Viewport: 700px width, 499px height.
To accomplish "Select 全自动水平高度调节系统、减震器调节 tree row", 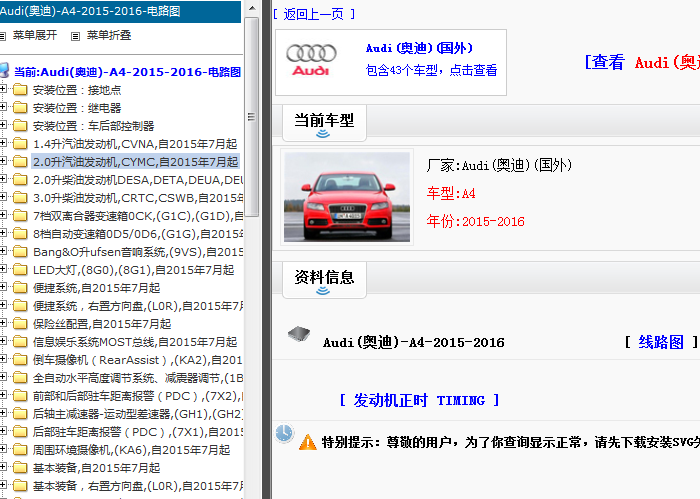I will click(138, 378).
